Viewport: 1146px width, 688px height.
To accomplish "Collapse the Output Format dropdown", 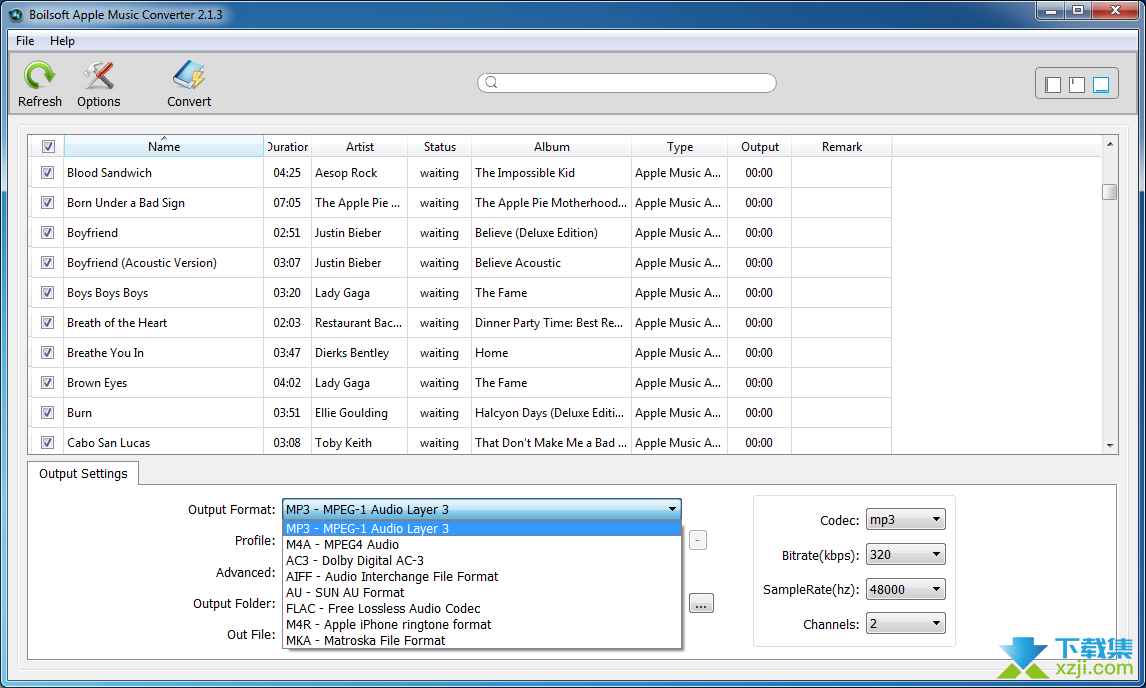I will point(672,509).
